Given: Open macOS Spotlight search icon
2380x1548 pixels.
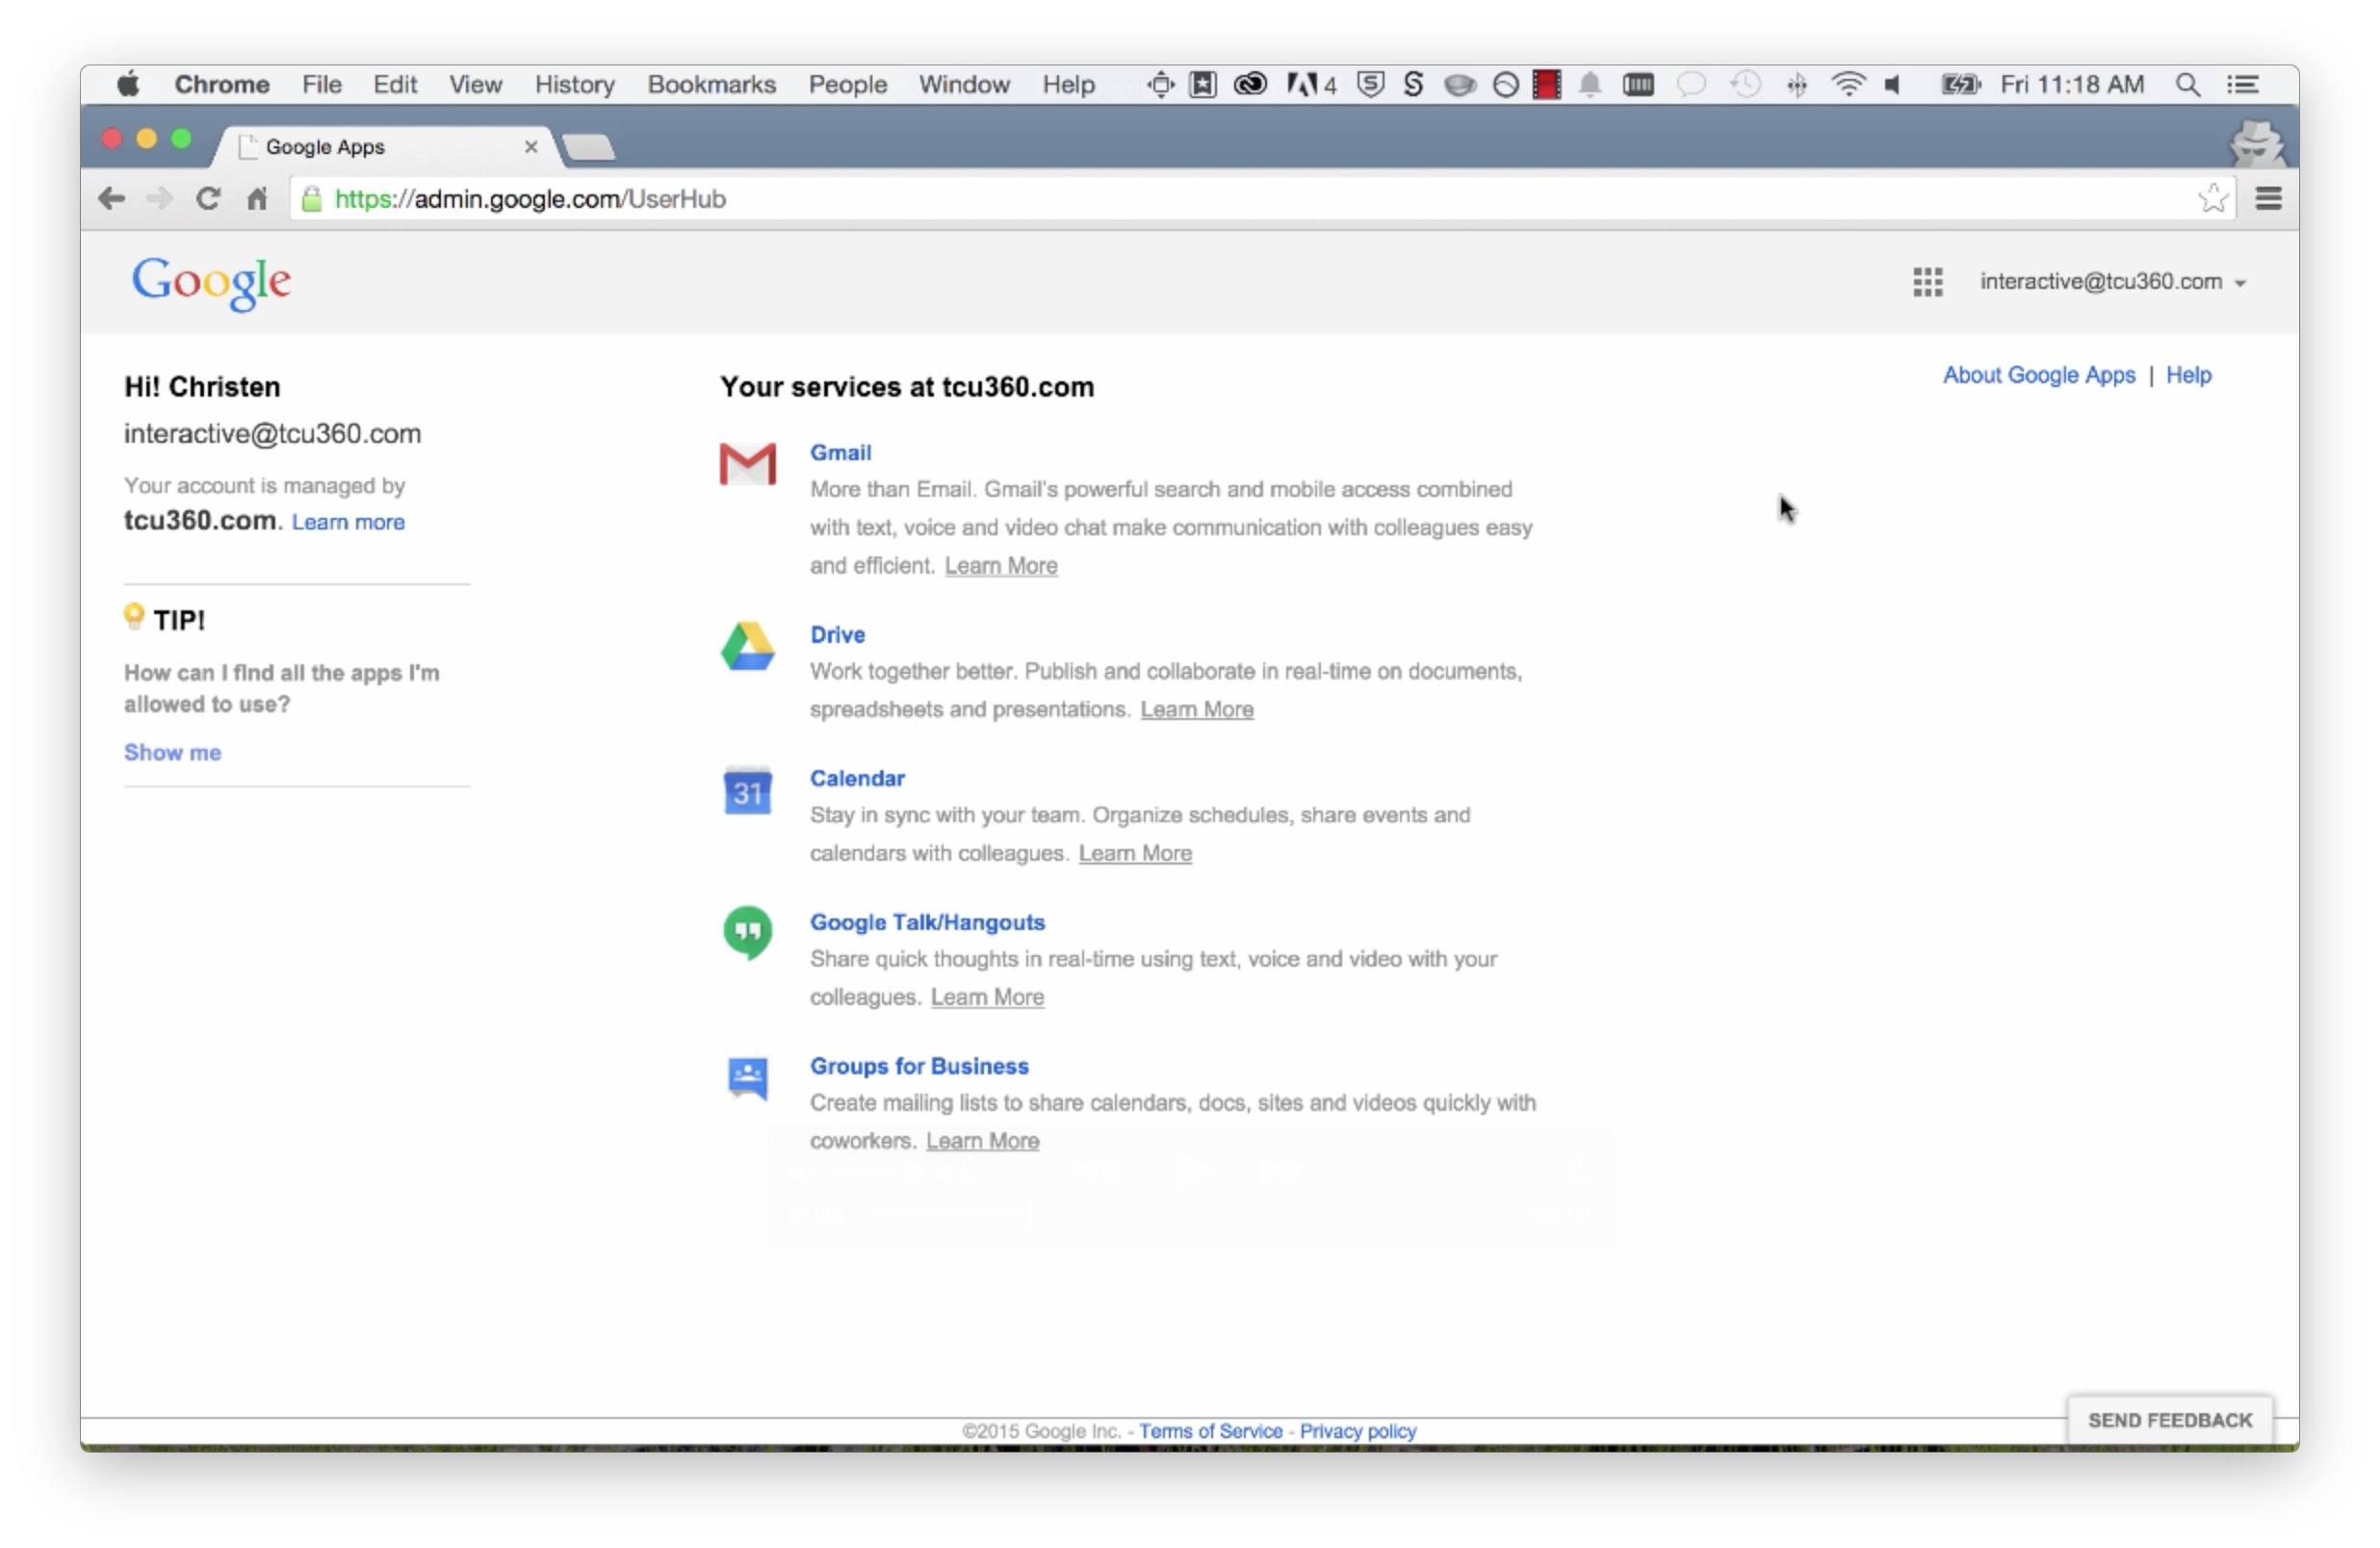Looking at the screenshot, I should click(2187, 85).
